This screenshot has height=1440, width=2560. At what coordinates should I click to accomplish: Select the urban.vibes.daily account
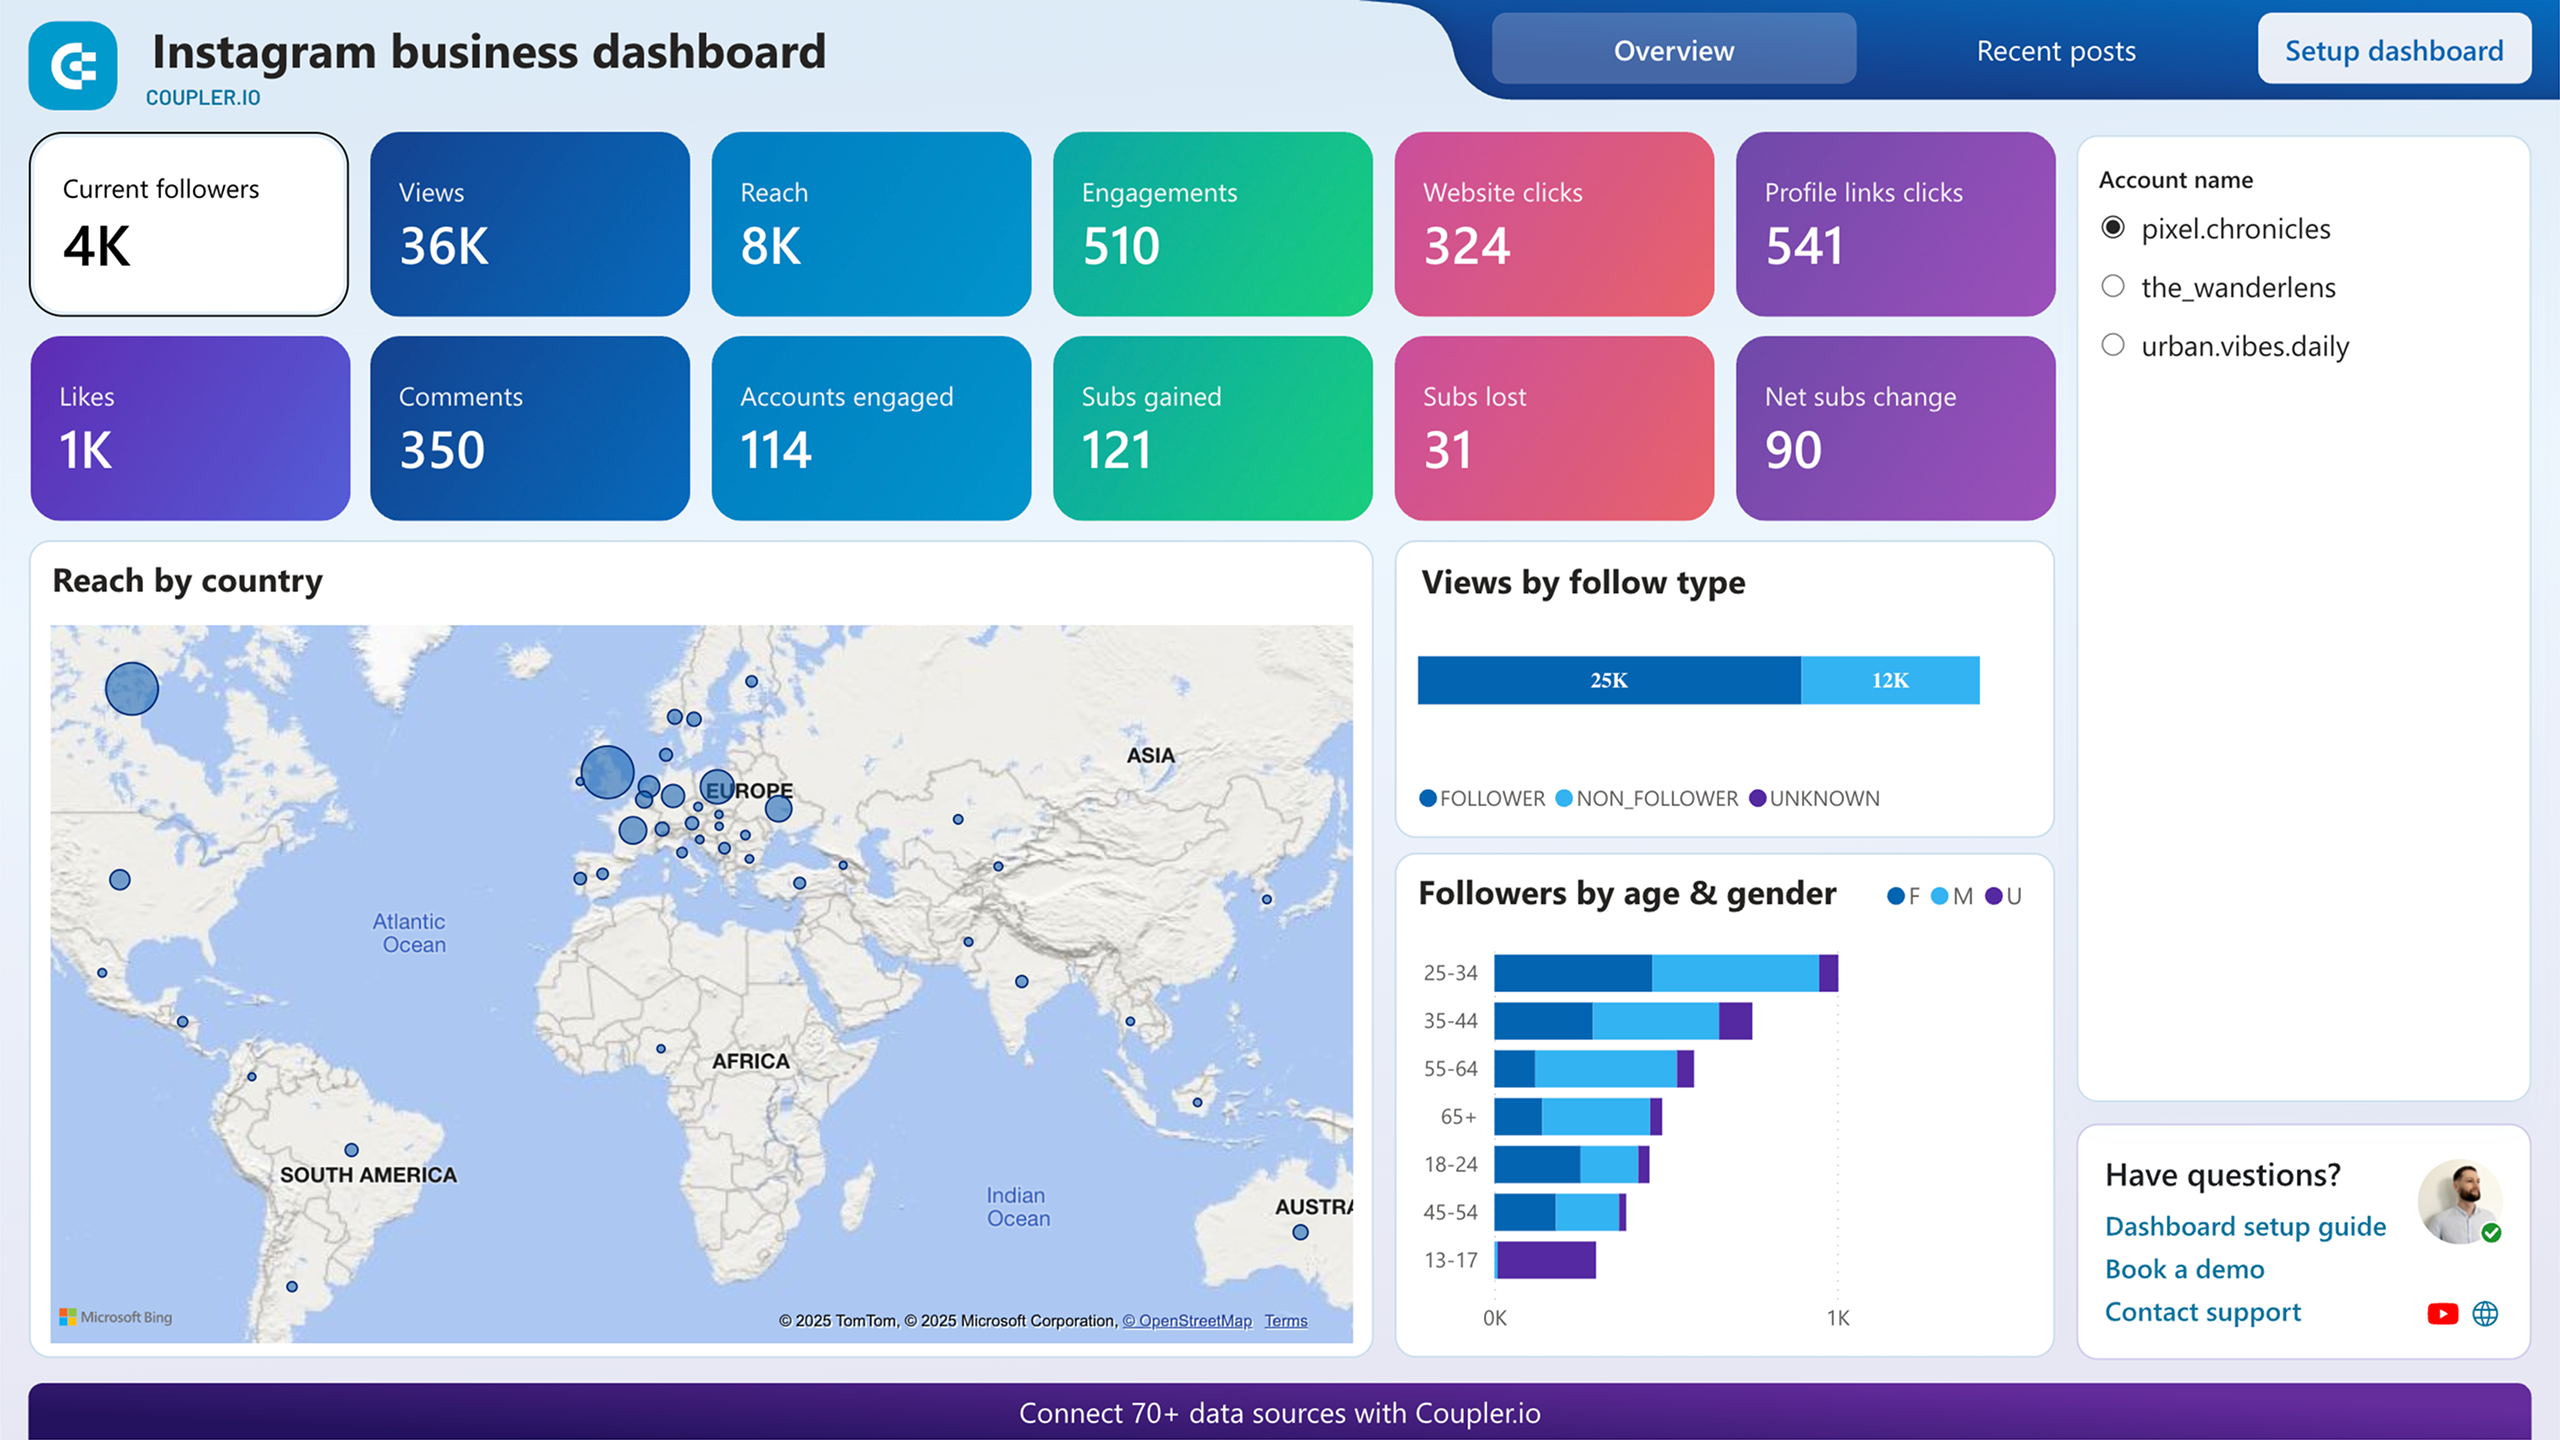point(2113,345)
